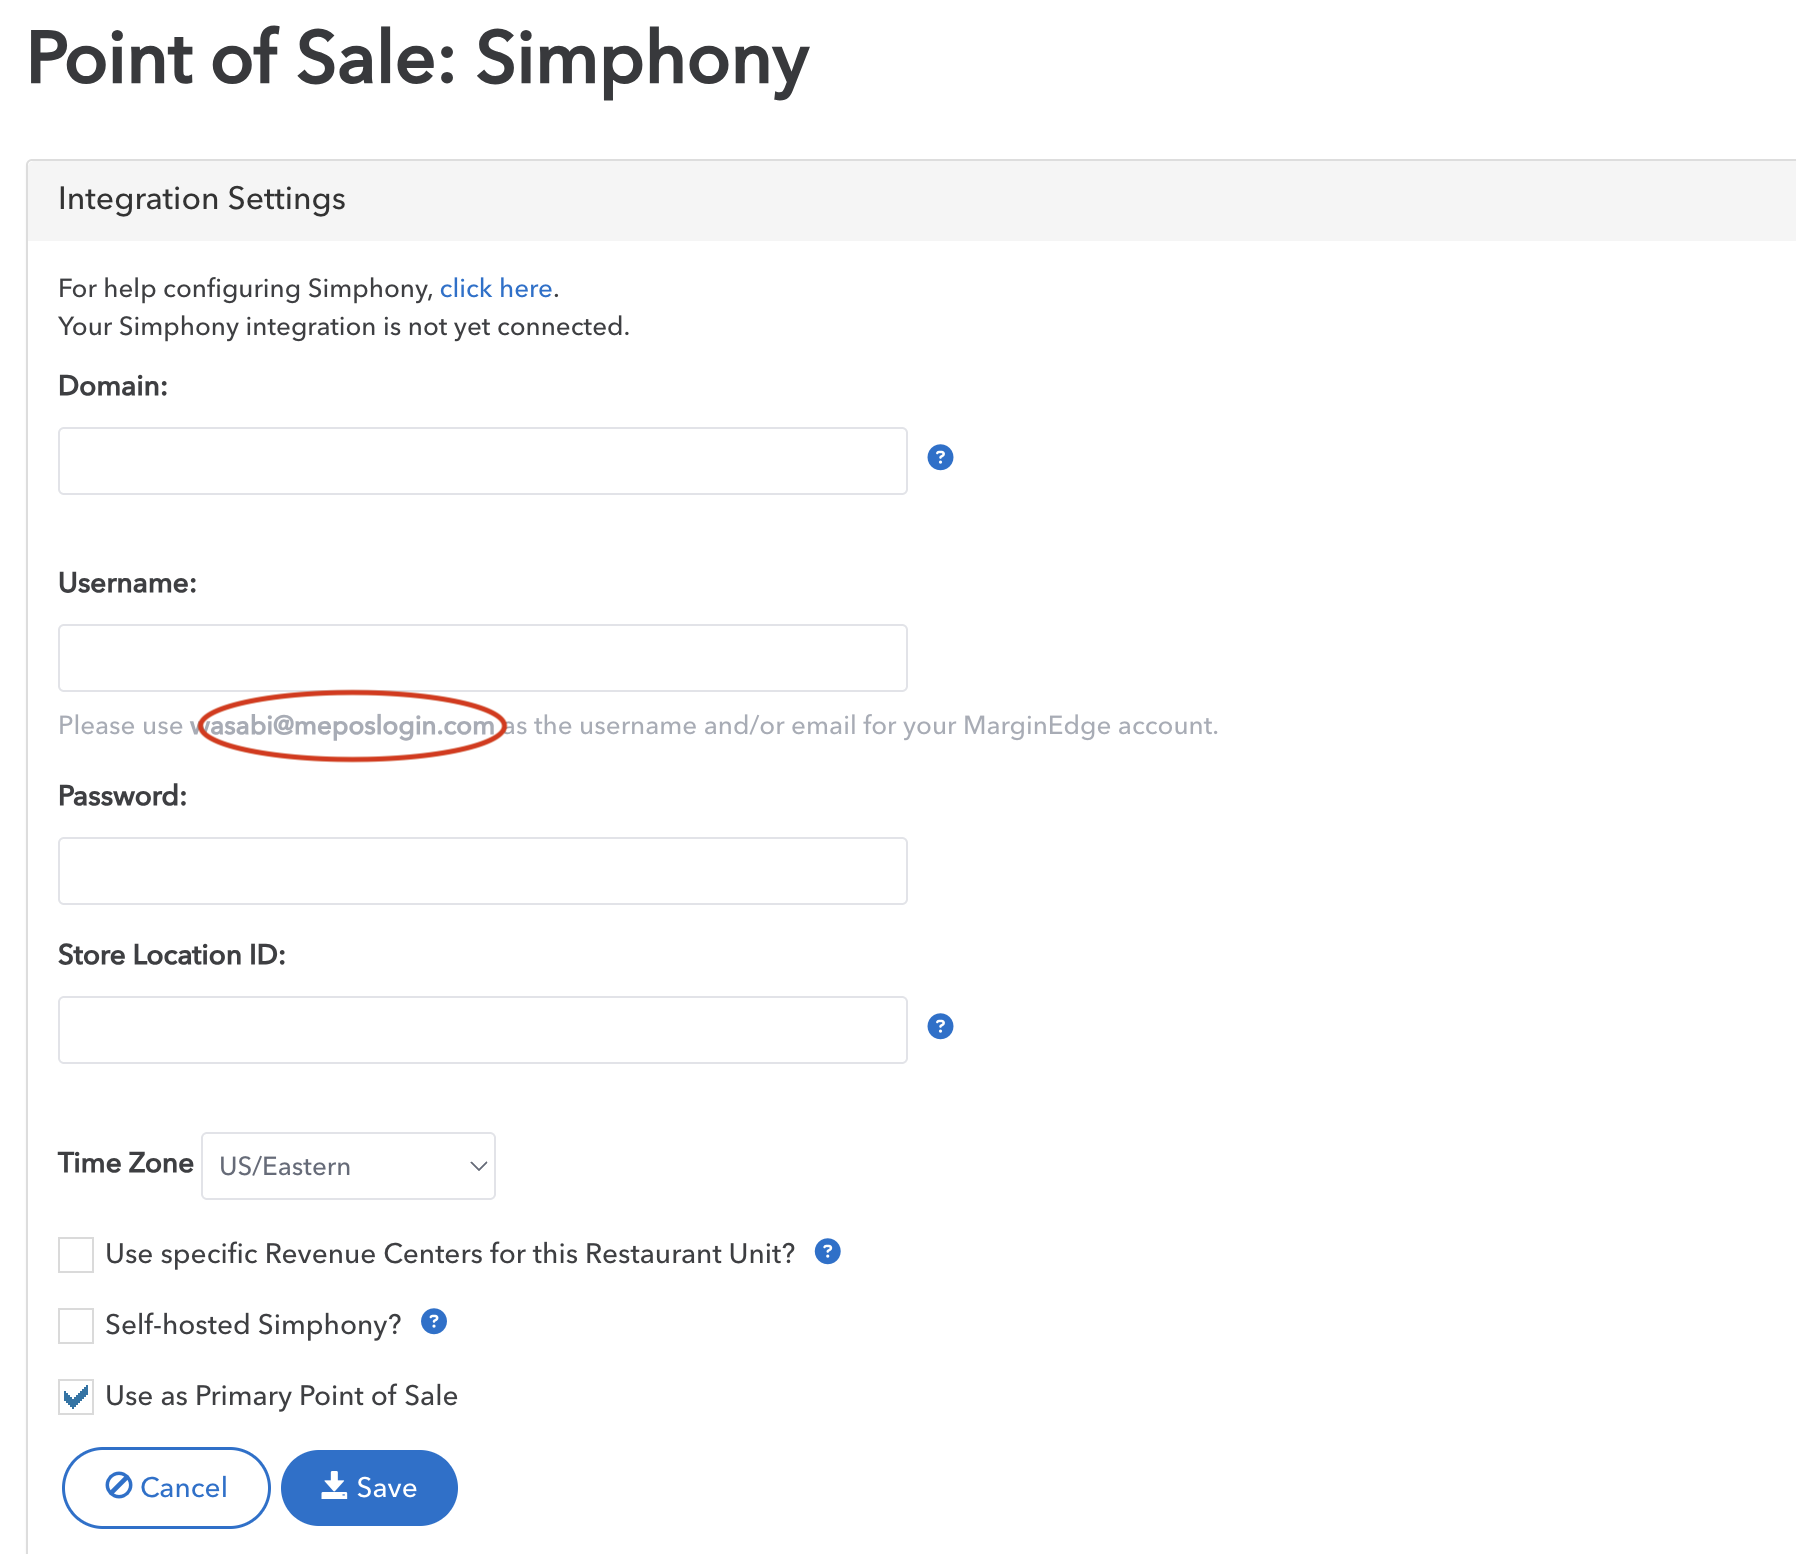Select the Password input field
The width and height of the screenshot is (1796, 1554).
pyautogui.click(x=482, y=871)
